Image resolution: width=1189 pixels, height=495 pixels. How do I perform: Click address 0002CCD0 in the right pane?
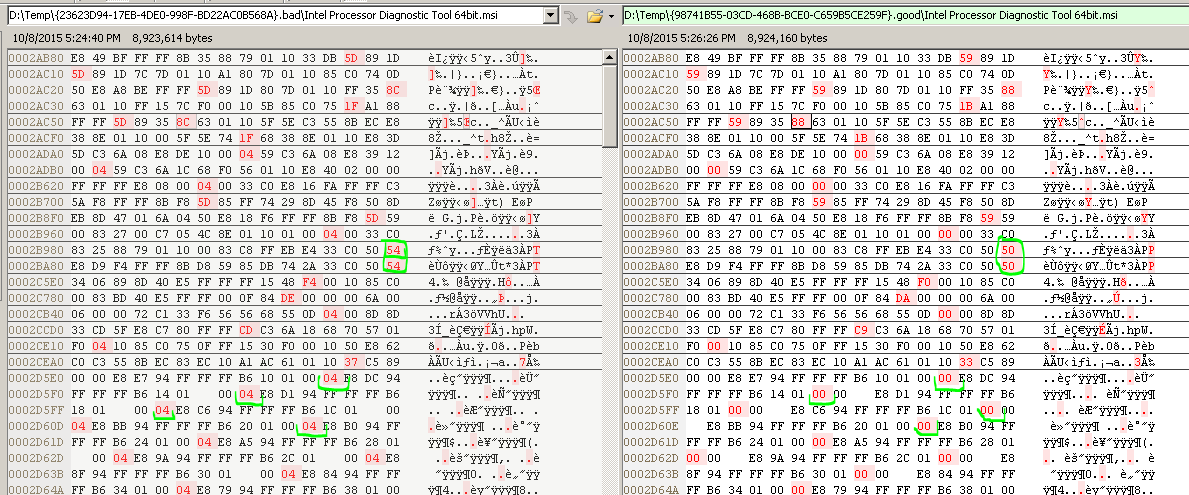pyautogui.click(x=649, y=331)
